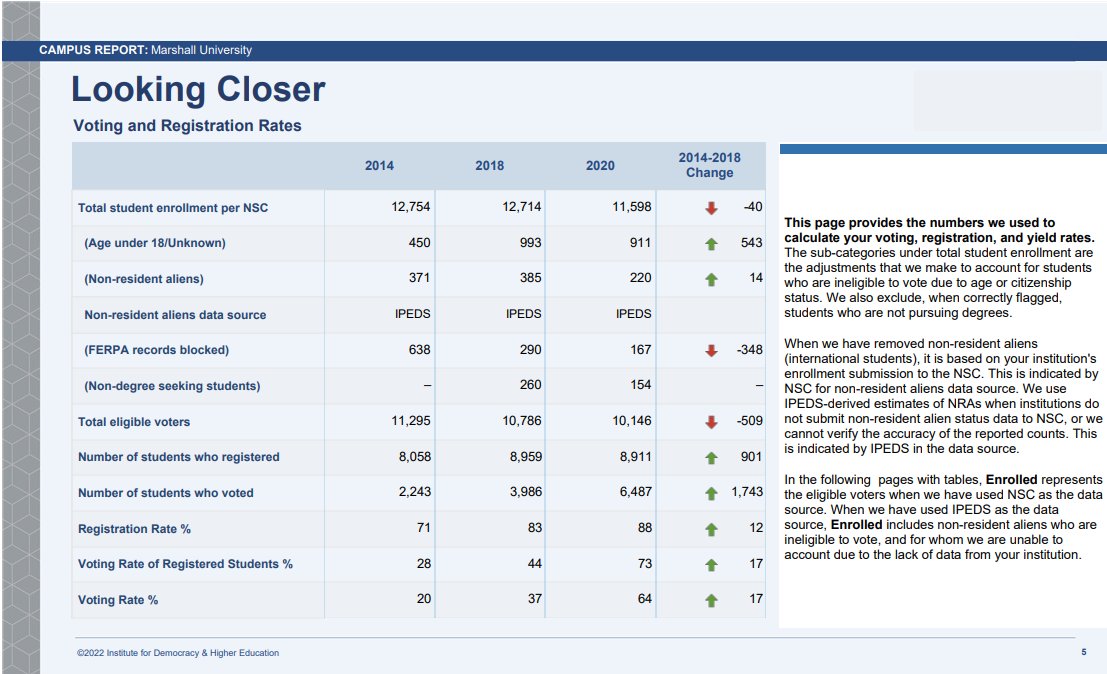This screenshot has height=674, width=1107.
Task: Click the green up arrow in Voting Rate % row
Action: click(x=711, y=601)
